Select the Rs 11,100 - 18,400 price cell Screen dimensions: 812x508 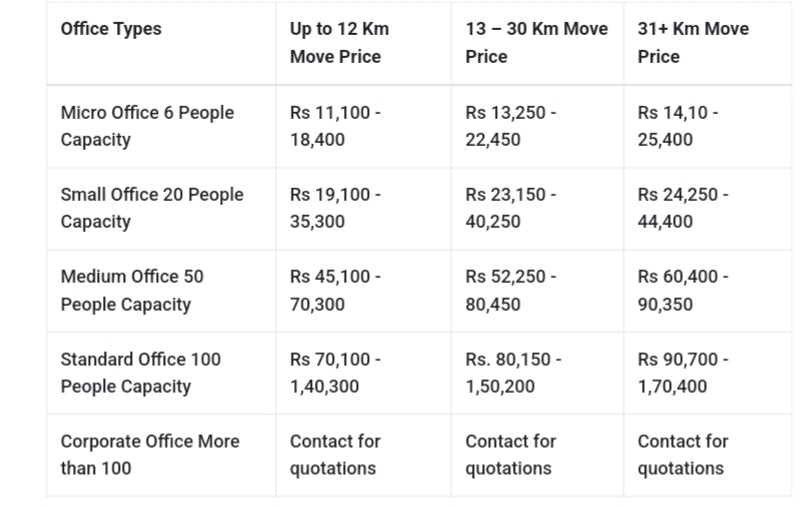click(335, 126)
